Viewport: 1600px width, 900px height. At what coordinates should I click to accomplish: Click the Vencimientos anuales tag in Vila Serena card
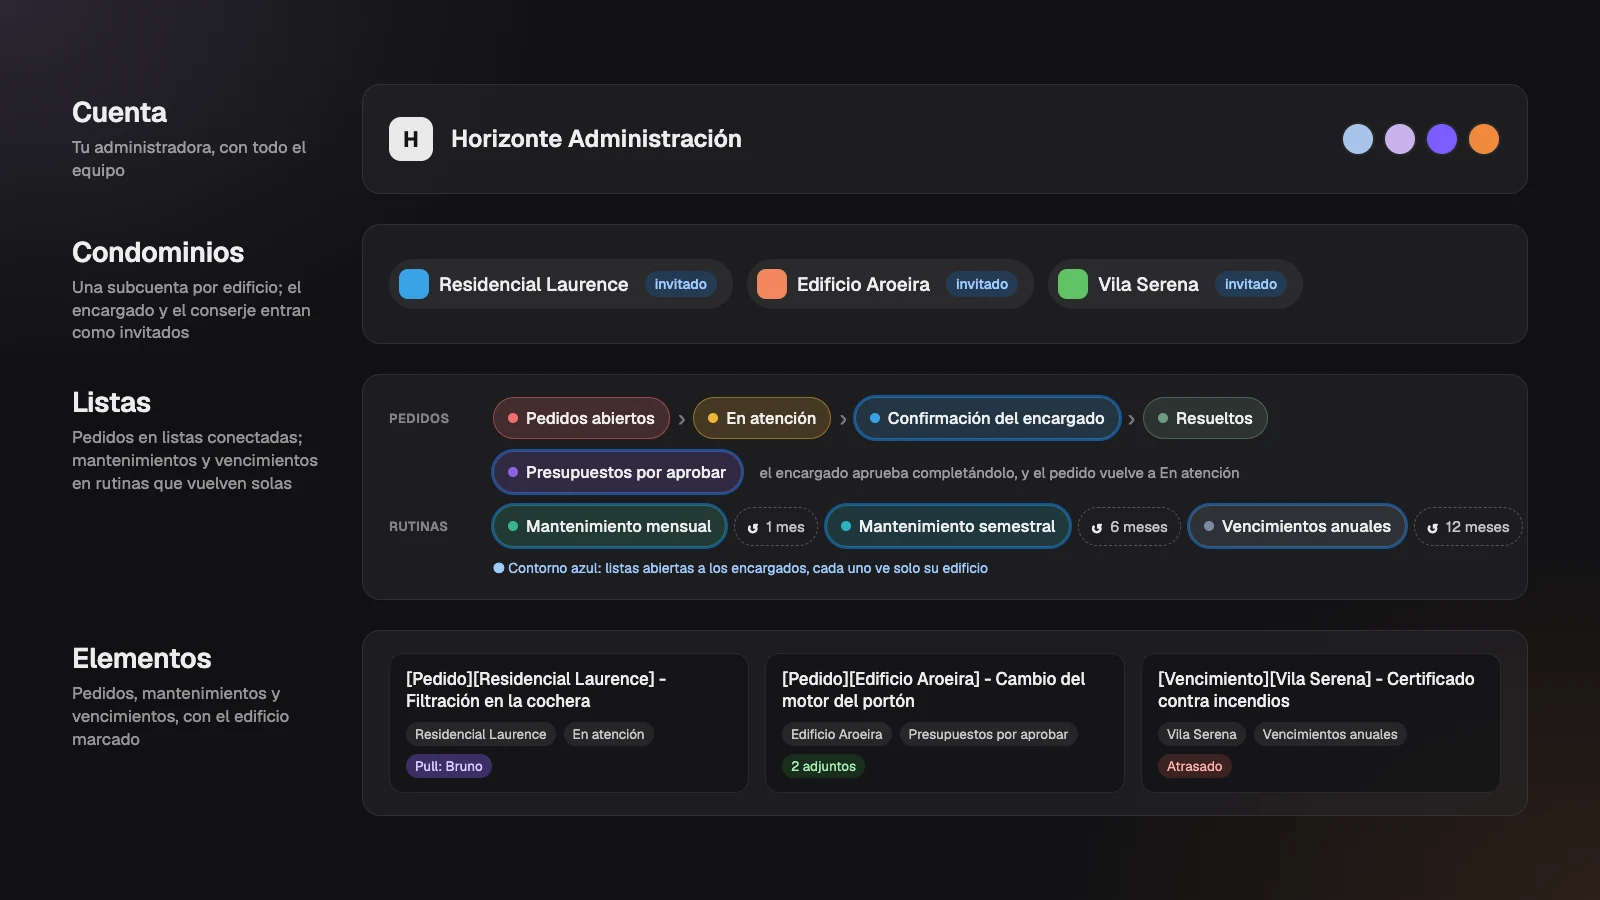pyautogui.click(x=1330, y=734)
